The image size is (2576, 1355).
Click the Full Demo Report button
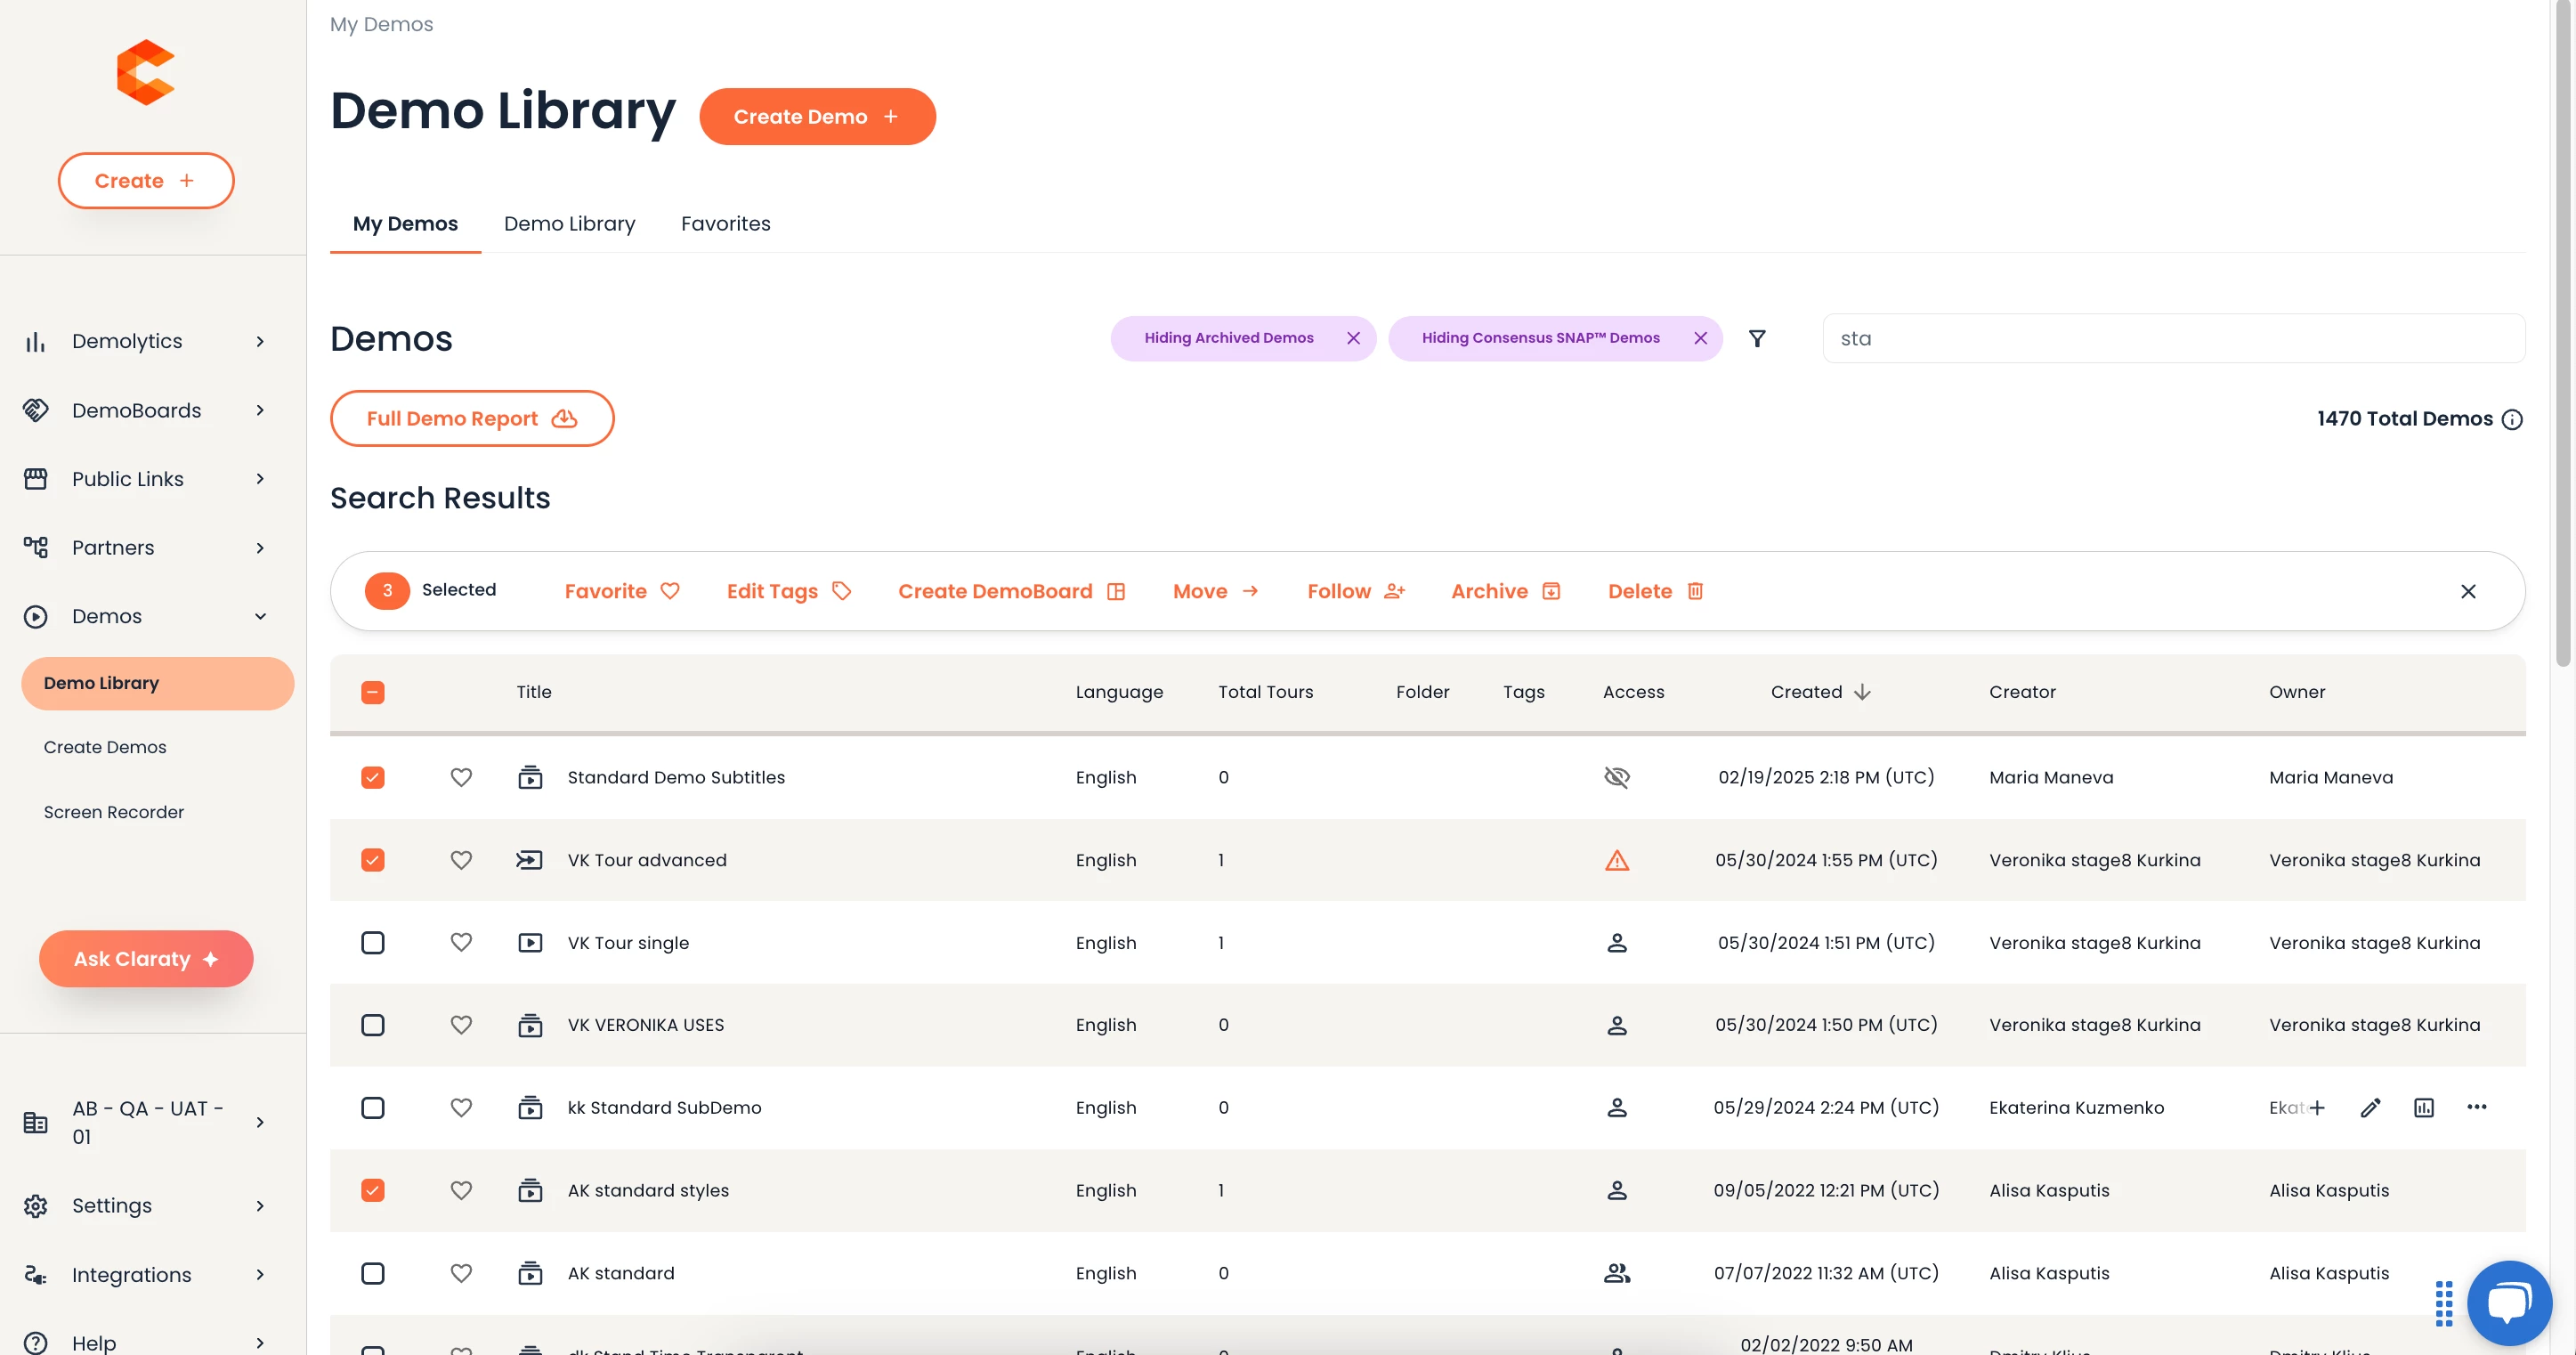coord(472,419)
